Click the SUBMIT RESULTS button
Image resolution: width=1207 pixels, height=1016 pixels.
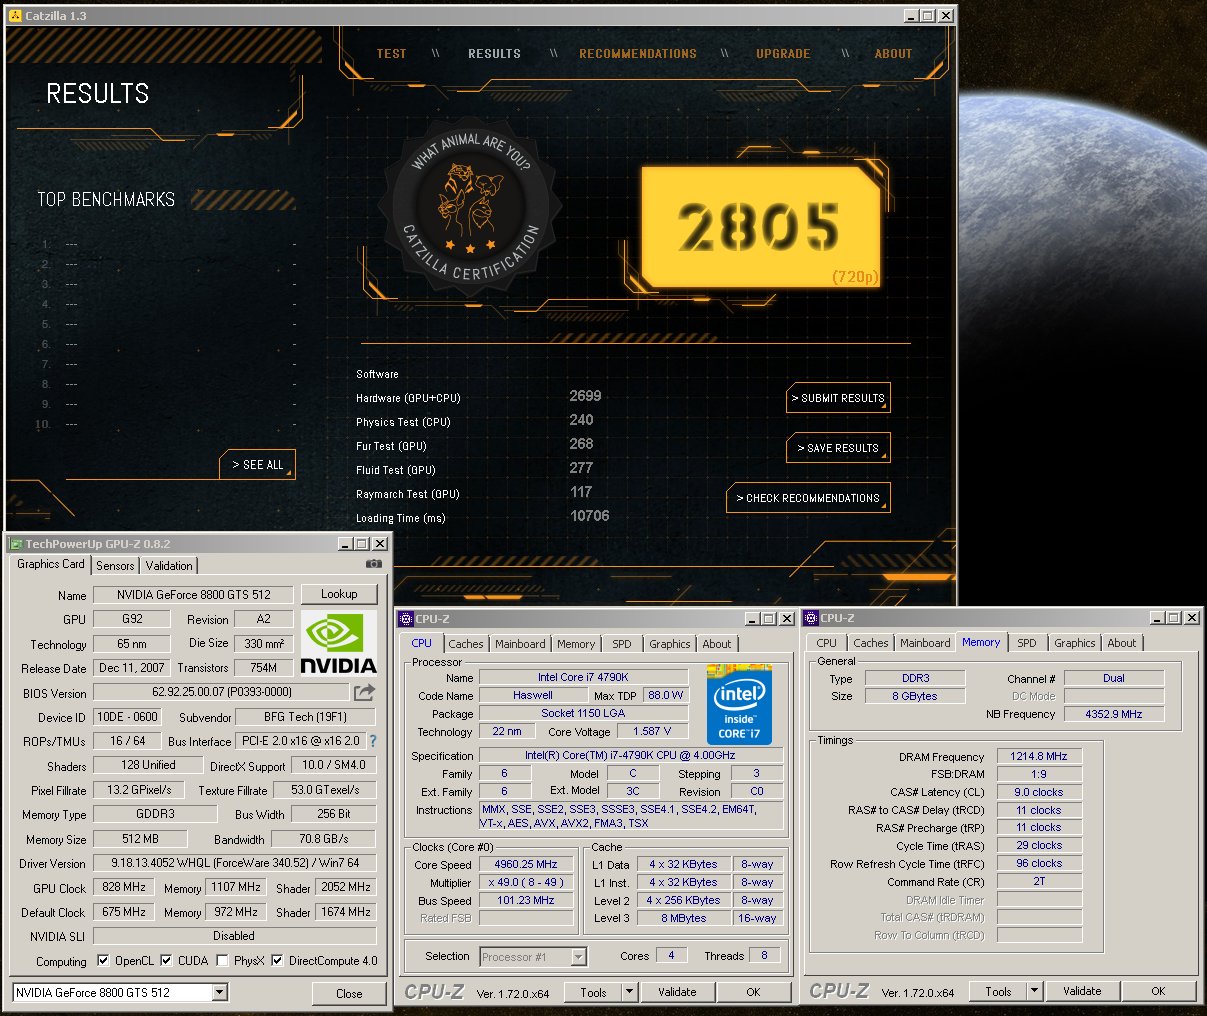click(x=838, y=398)
